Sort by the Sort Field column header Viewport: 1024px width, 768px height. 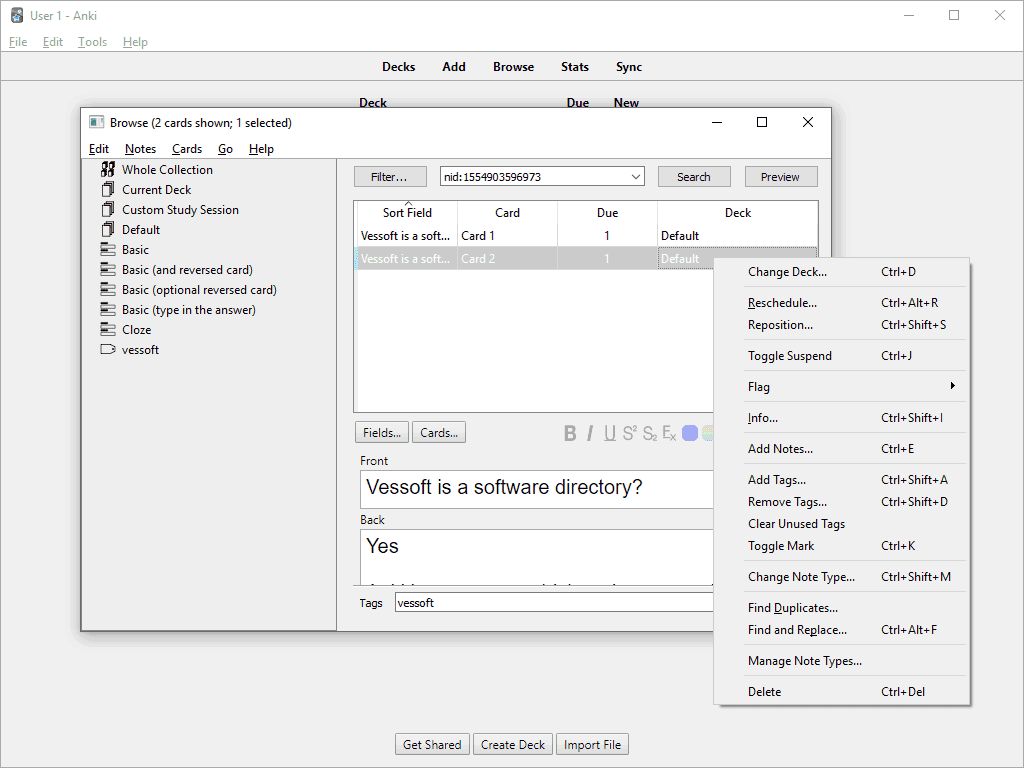407,212
